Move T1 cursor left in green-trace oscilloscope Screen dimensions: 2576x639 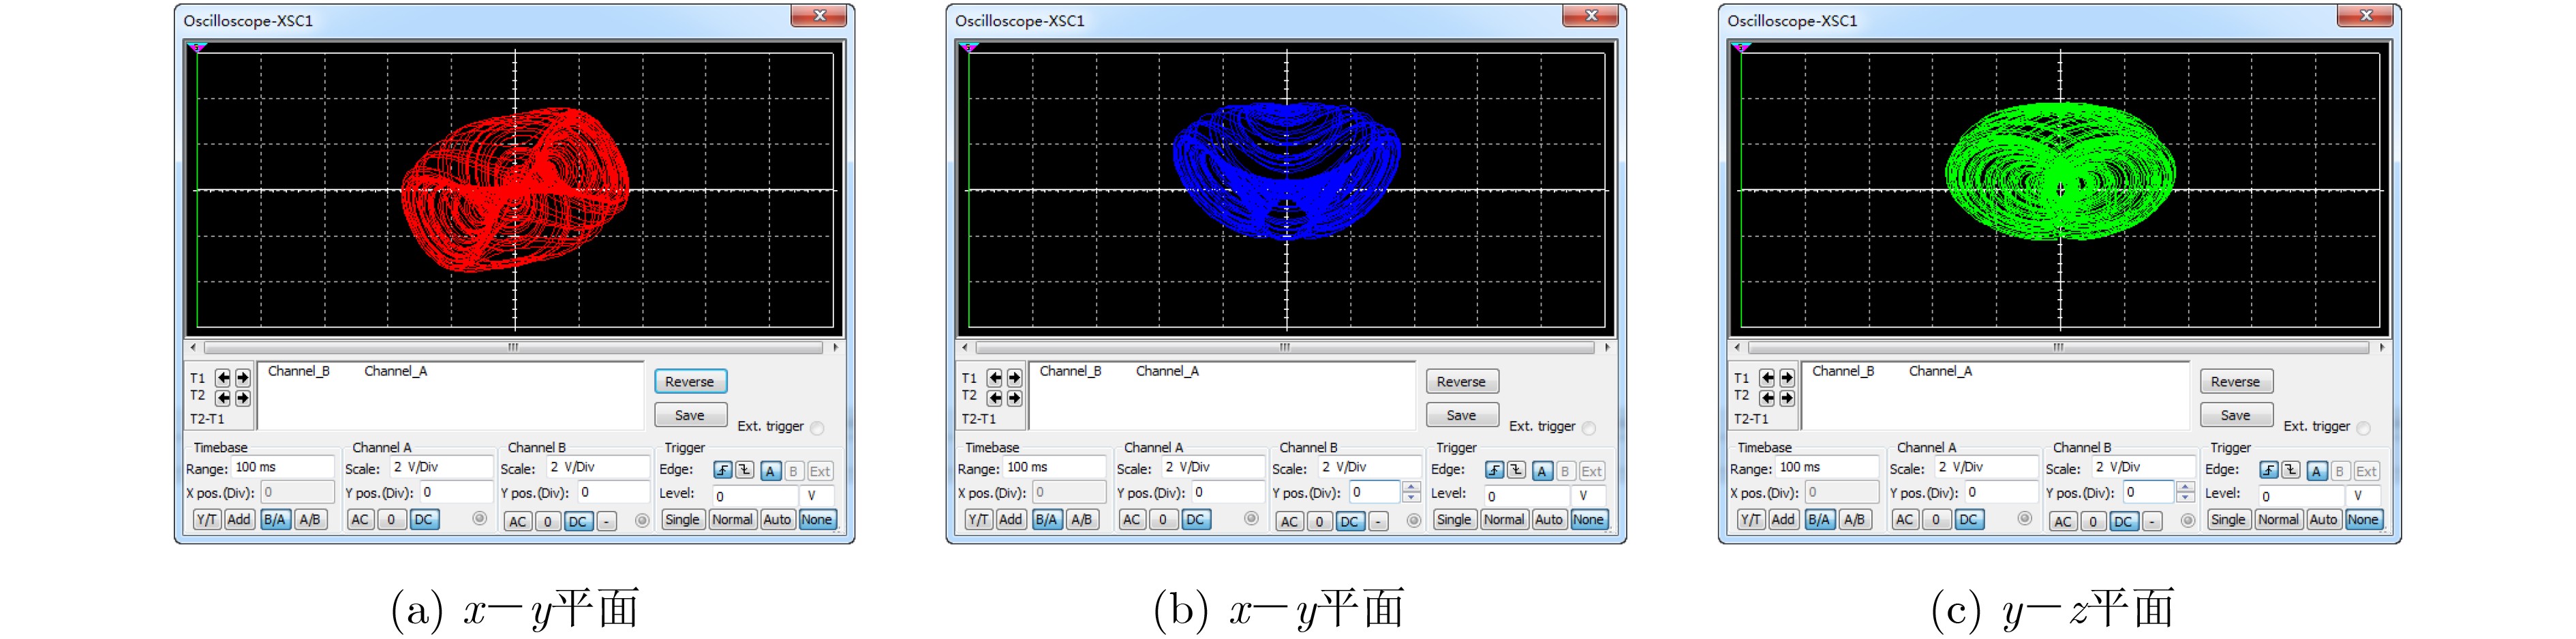tap(1768, 378)
